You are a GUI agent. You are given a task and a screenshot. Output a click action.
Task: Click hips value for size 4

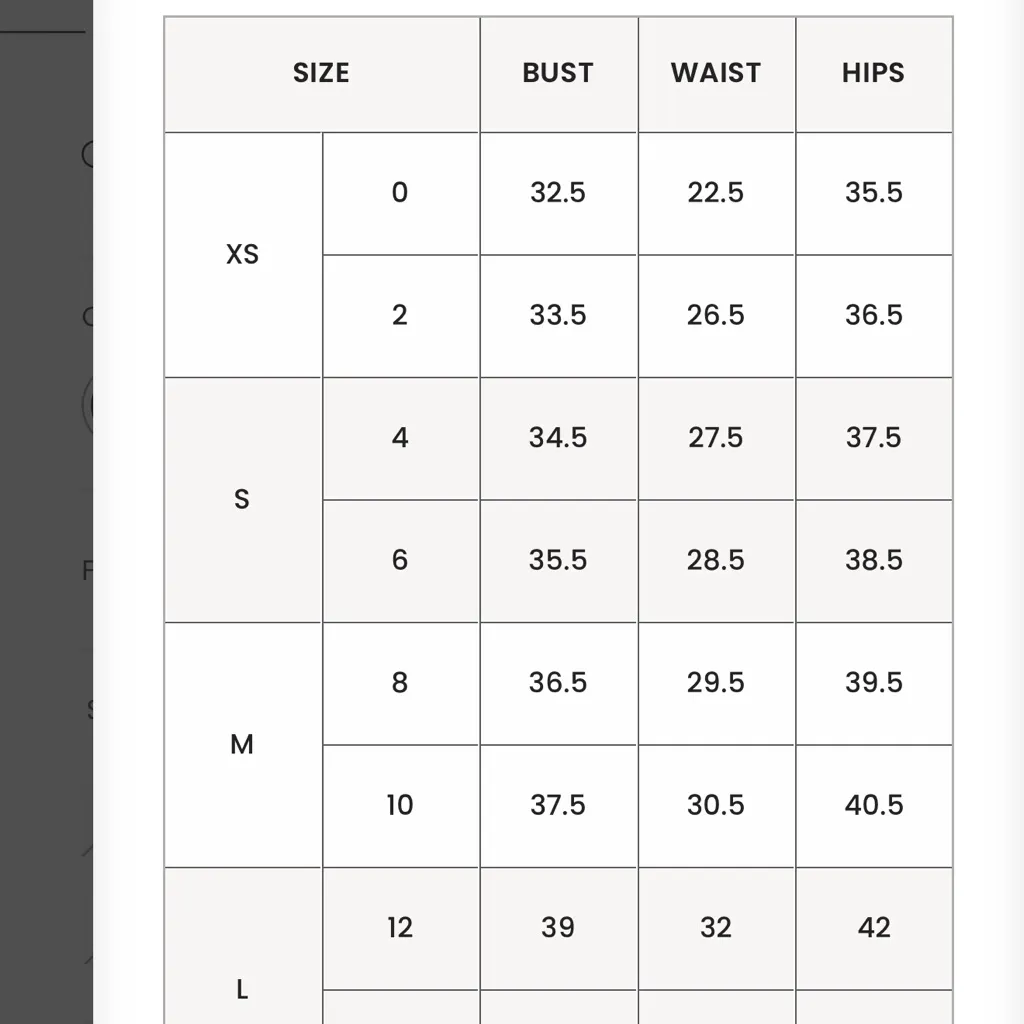click(x=873, y=438)
